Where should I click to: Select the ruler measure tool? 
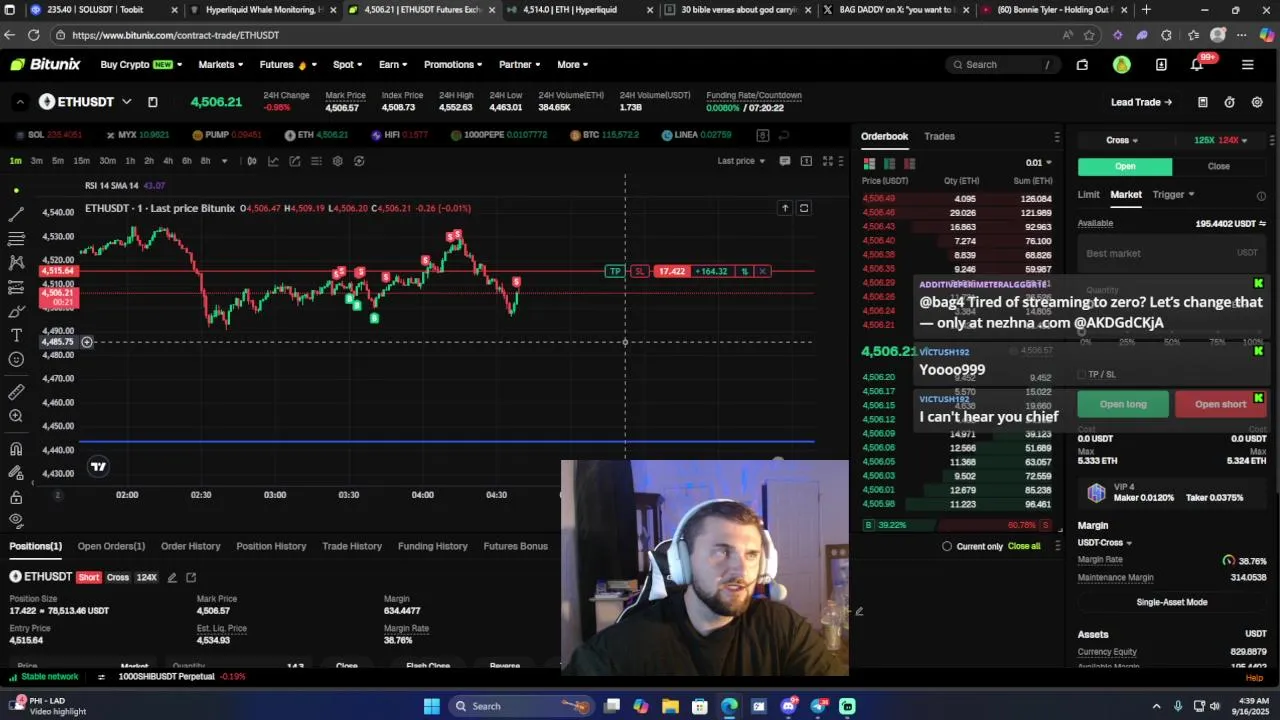[16, 392]
